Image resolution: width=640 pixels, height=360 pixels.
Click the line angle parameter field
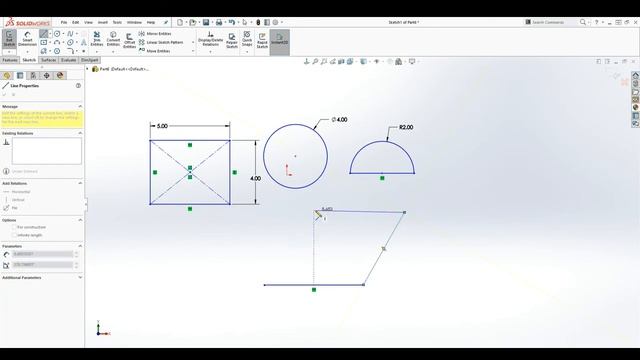click(42, 264)
